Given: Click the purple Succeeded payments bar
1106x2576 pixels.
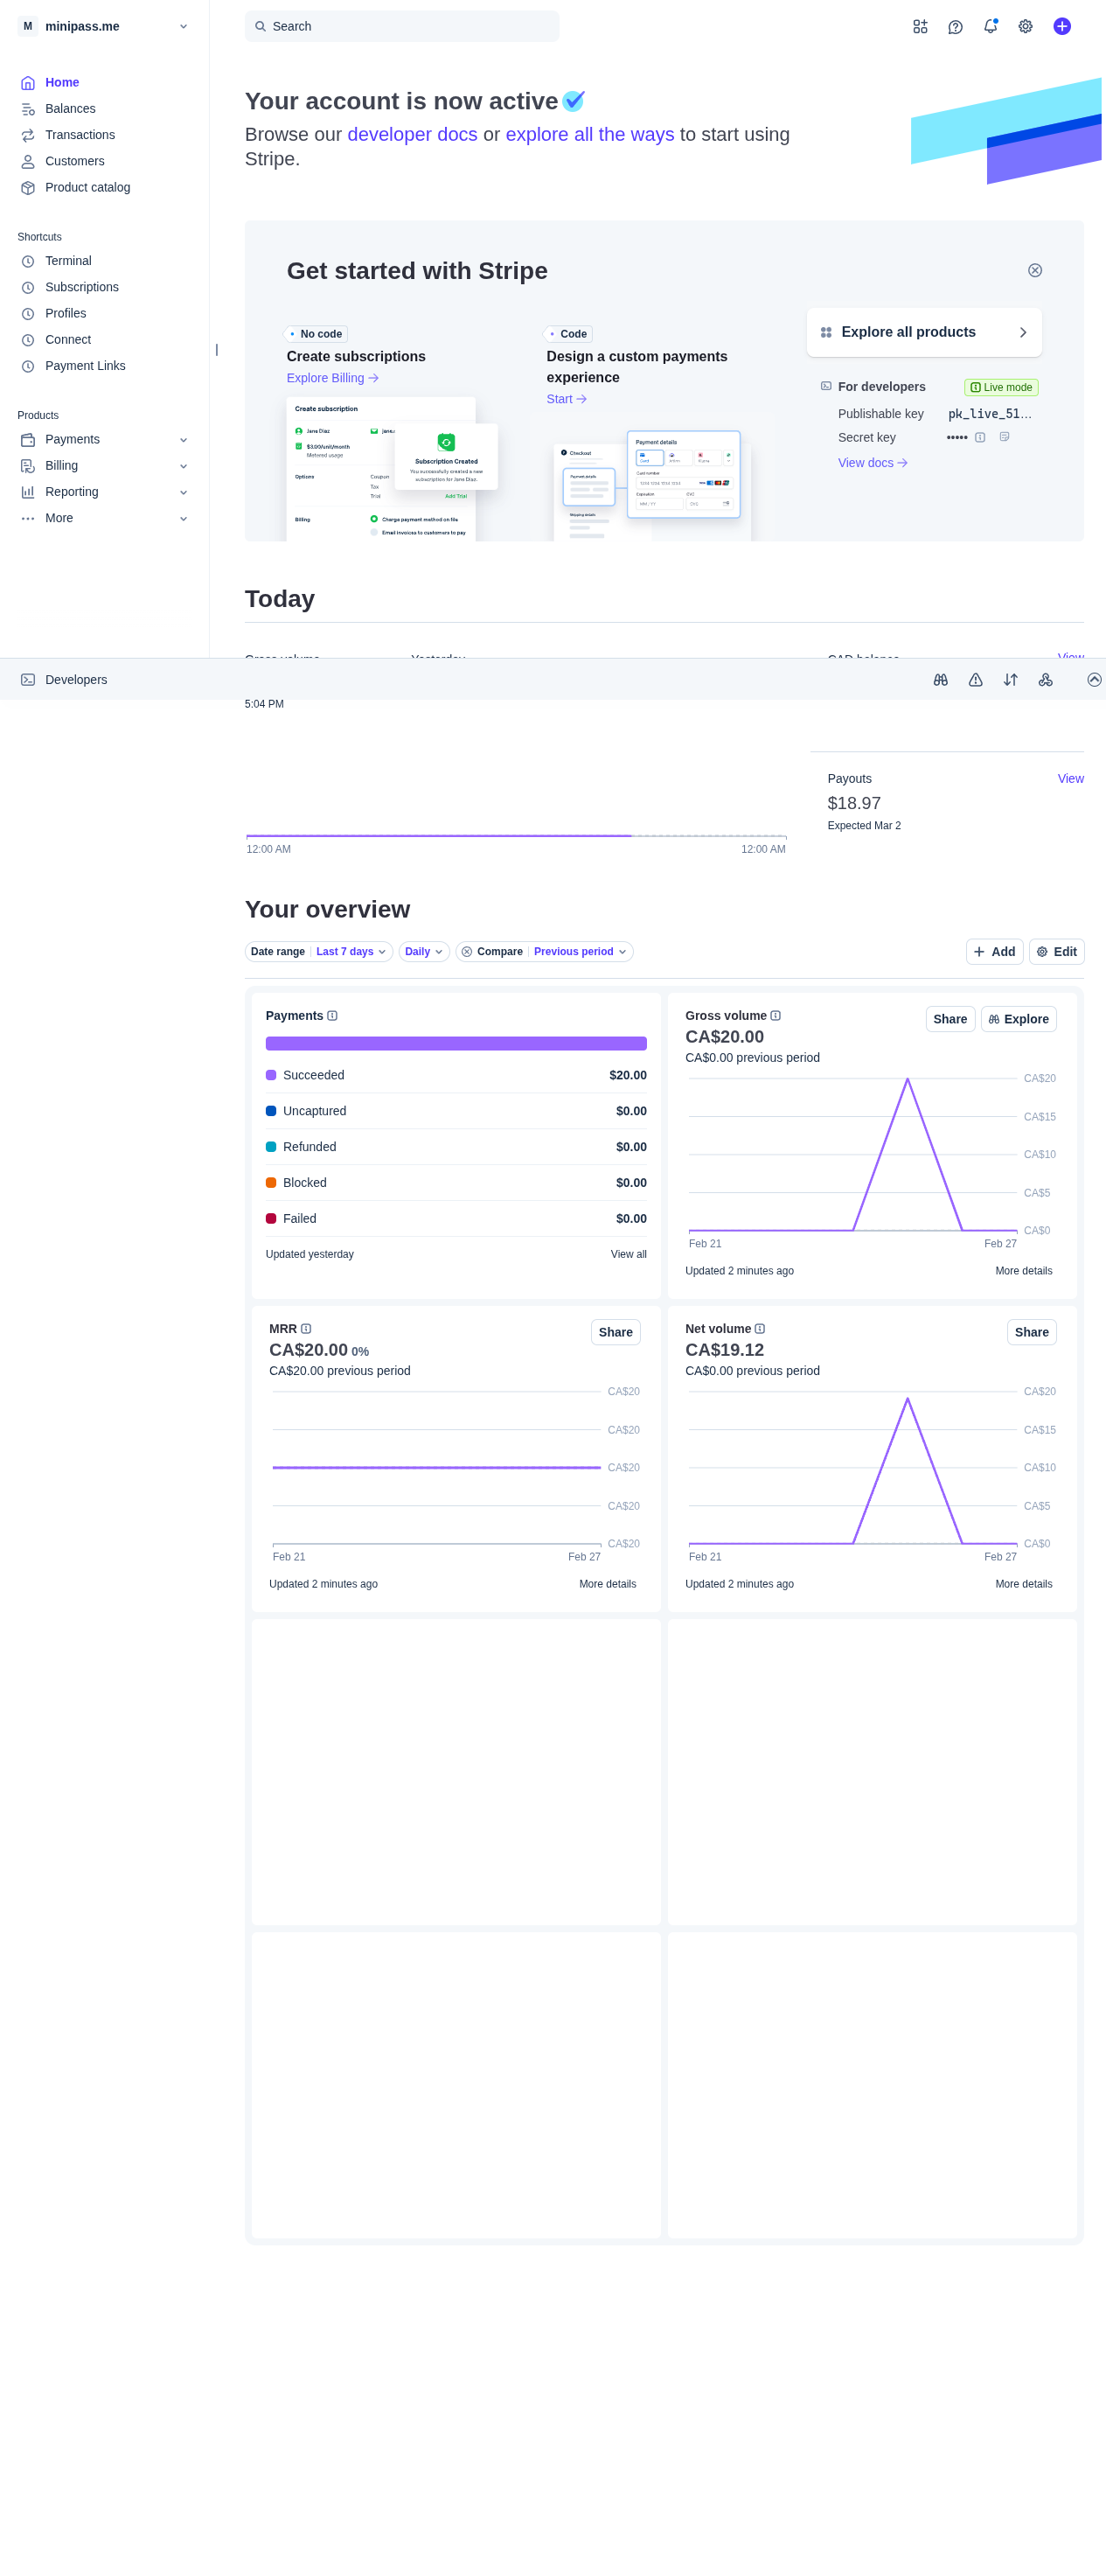Looking at the screenshot, I should point(456,1044).
